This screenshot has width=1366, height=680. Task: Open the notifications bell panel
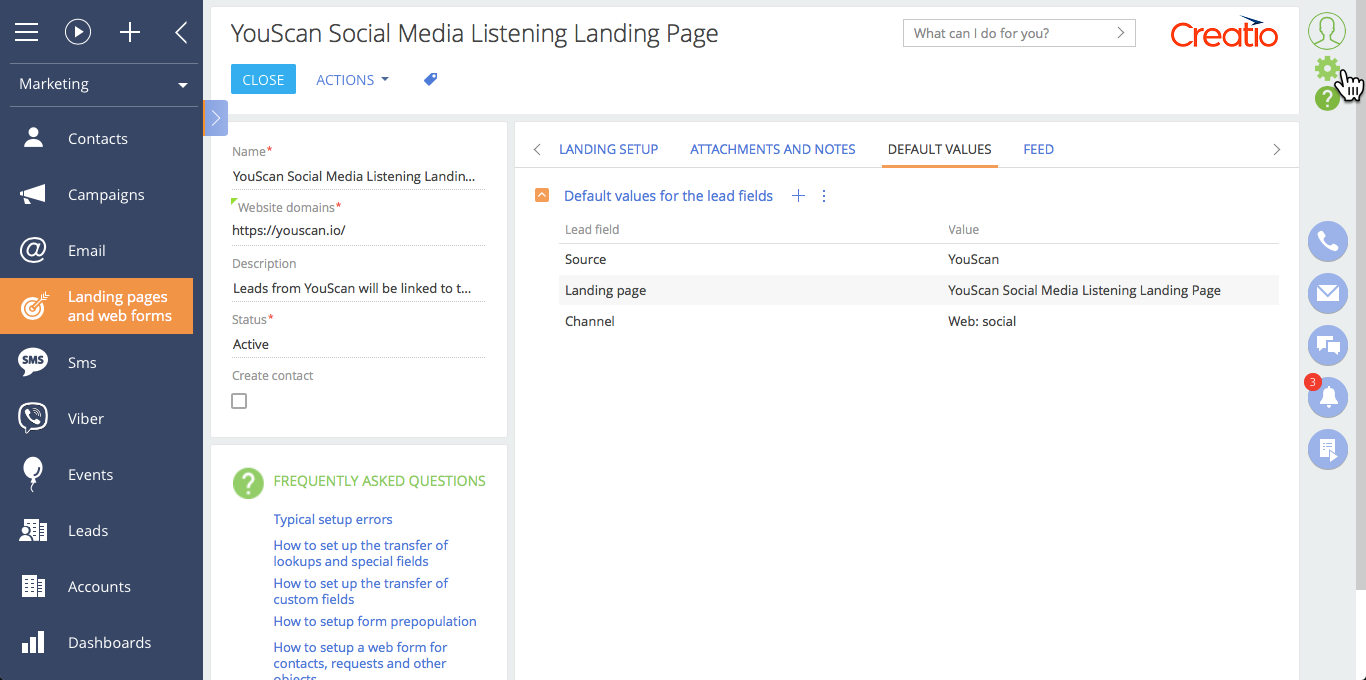pos(1328,397)
